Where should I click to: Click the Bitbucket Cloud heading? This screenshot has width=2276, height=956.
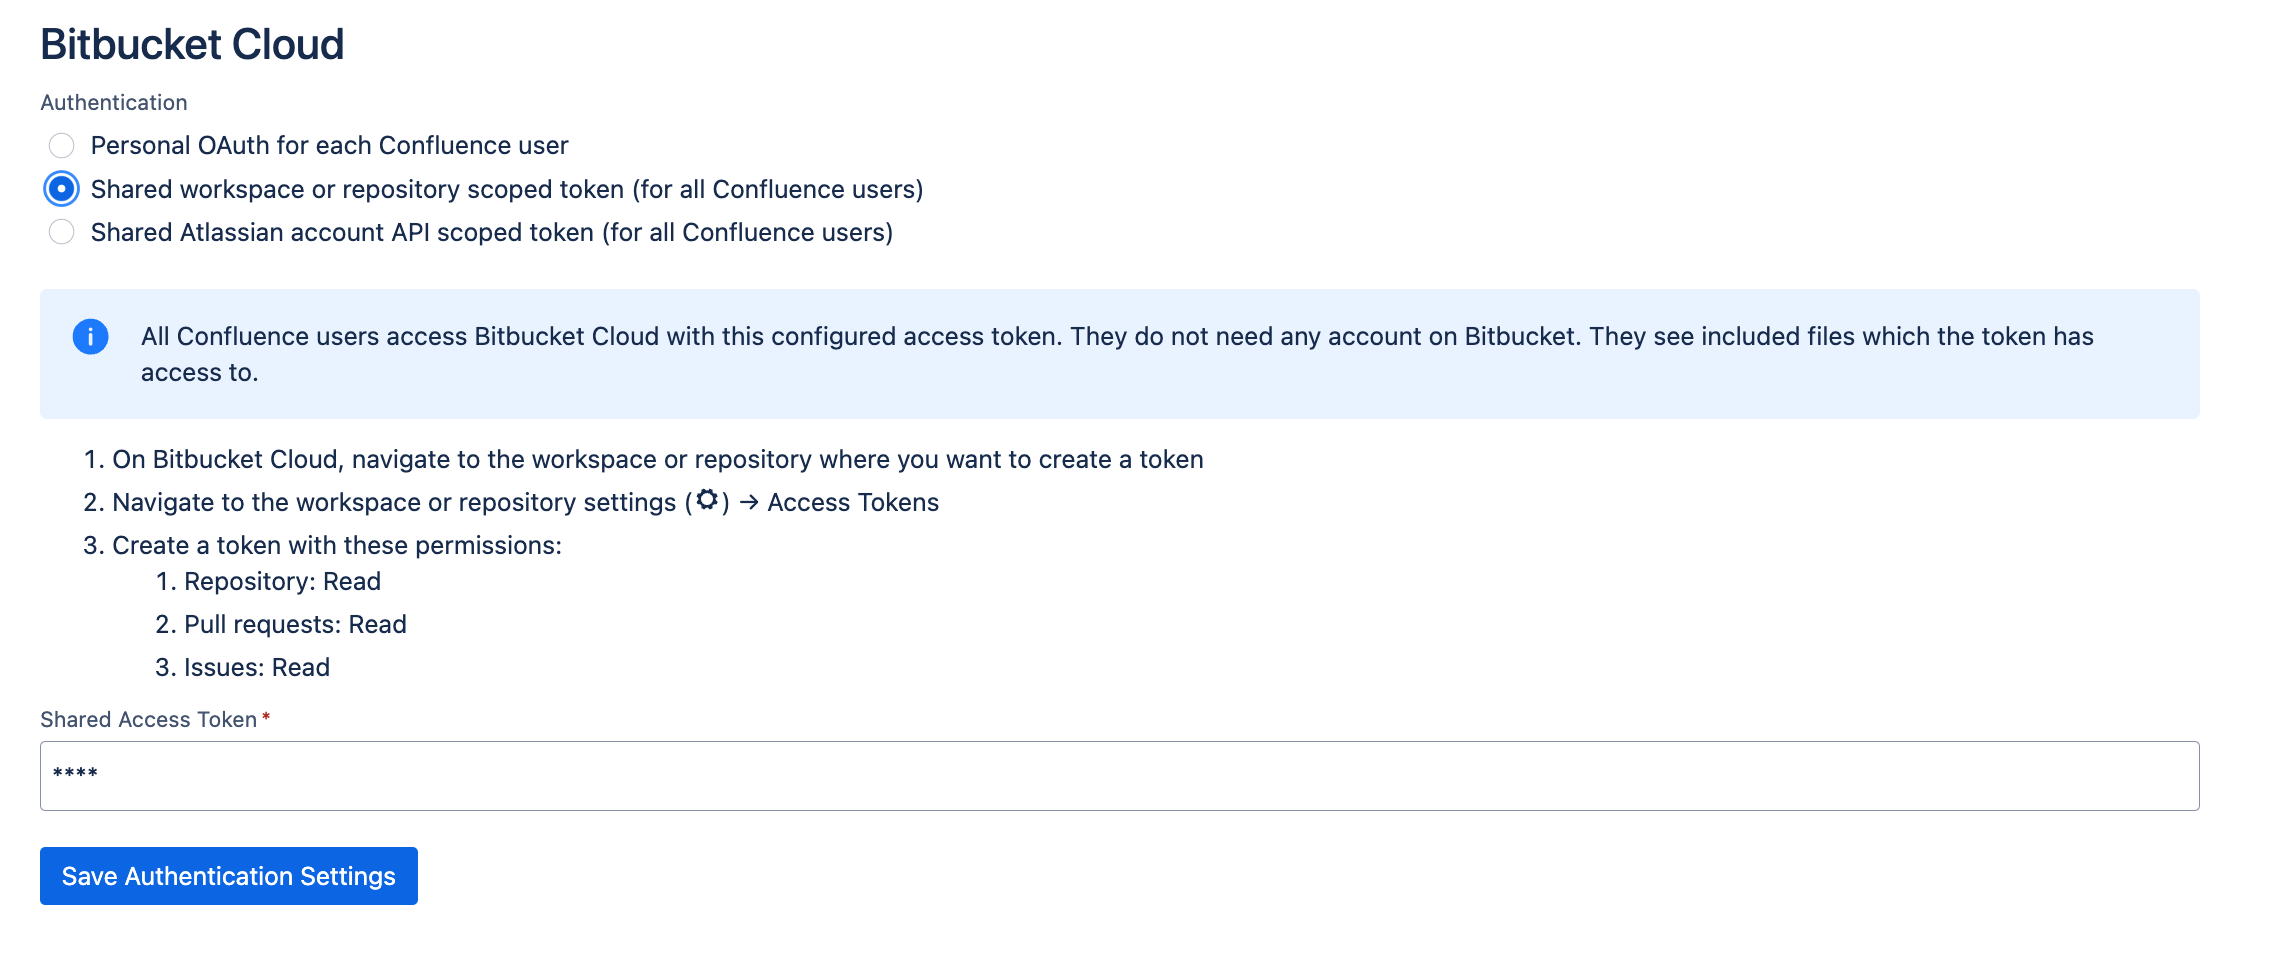[192, 43]
